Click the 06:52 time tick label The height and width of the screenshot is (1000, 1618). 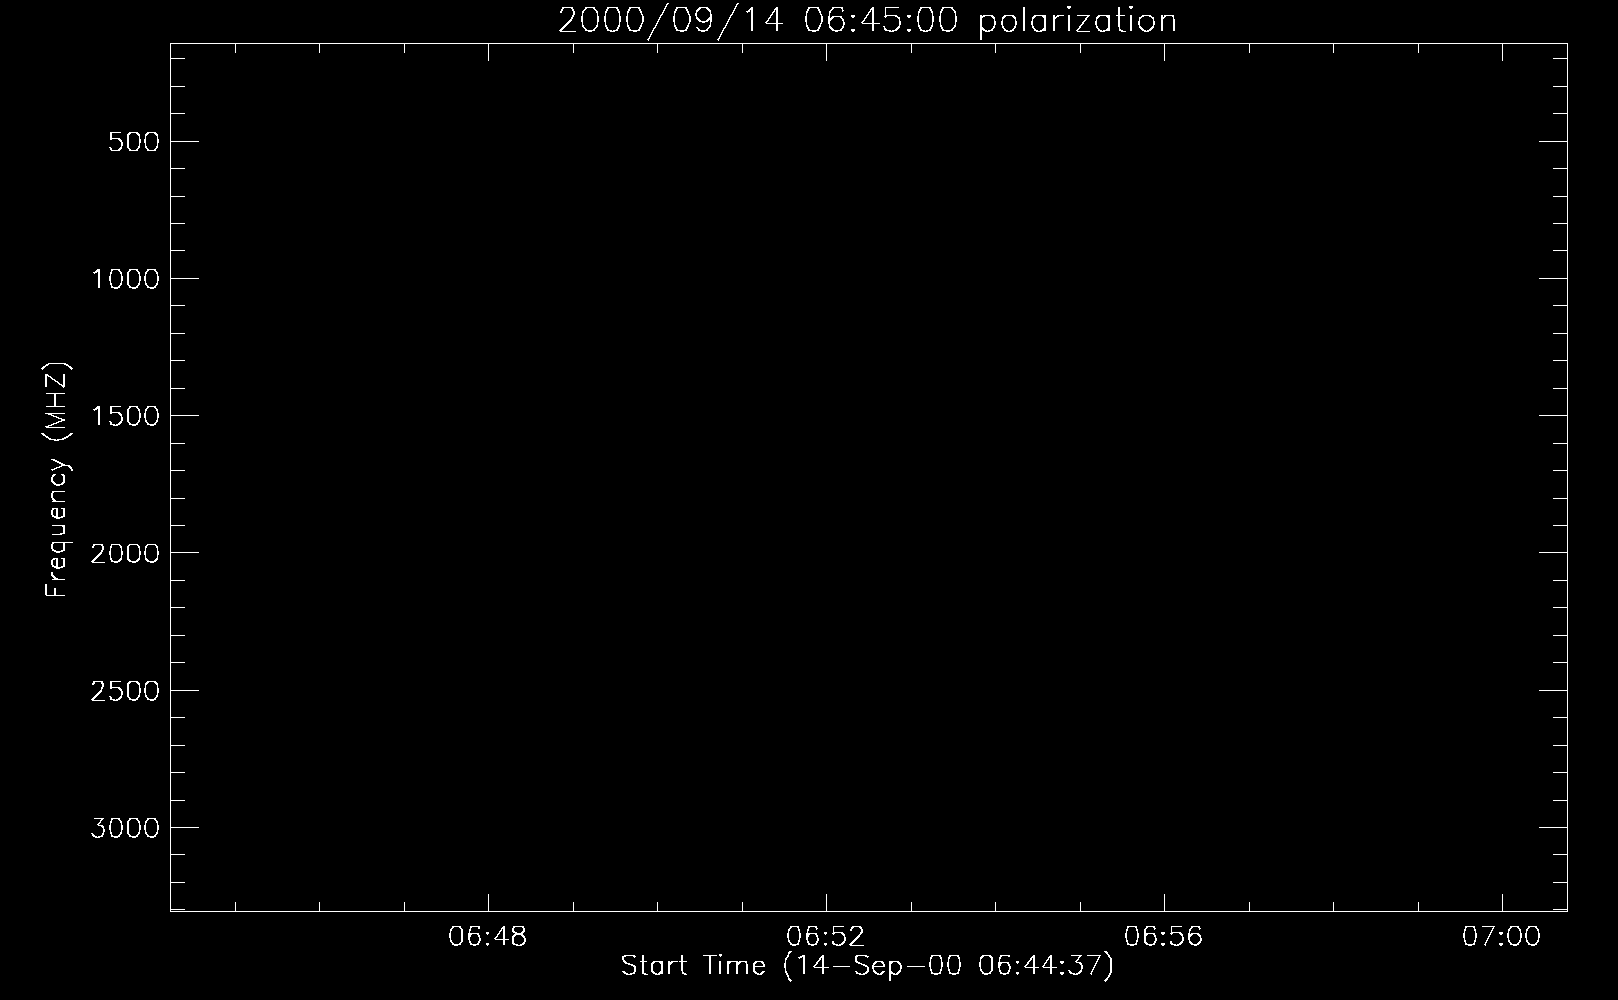click(x=826, y=937)
